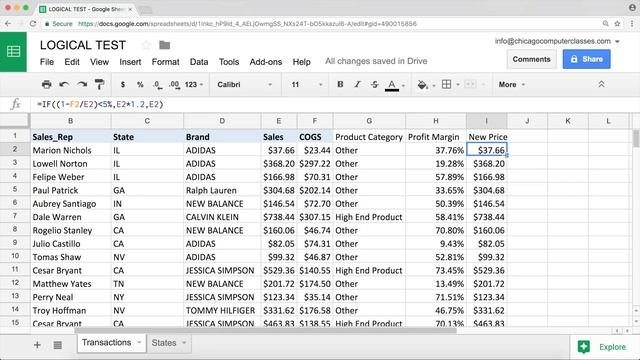Switch to the Transactions sheet tab
This screenshot has height=360, width=640.
click(x=107, y=342)
